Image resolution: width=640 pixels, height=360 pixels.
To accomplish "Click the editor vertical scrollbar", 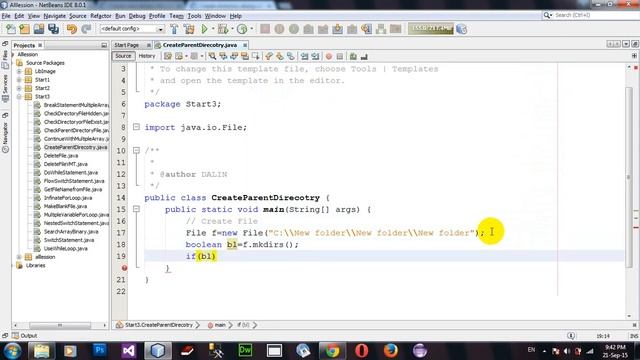I will (629, 178).
